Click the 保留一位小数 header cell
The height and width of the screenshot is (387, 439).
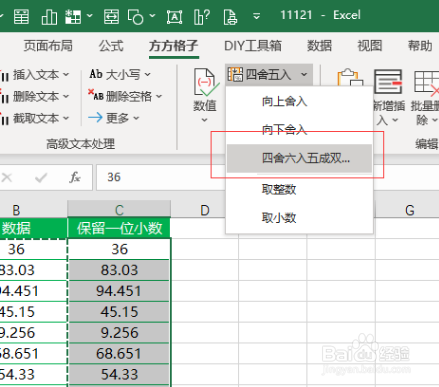(x=119, y=228)
